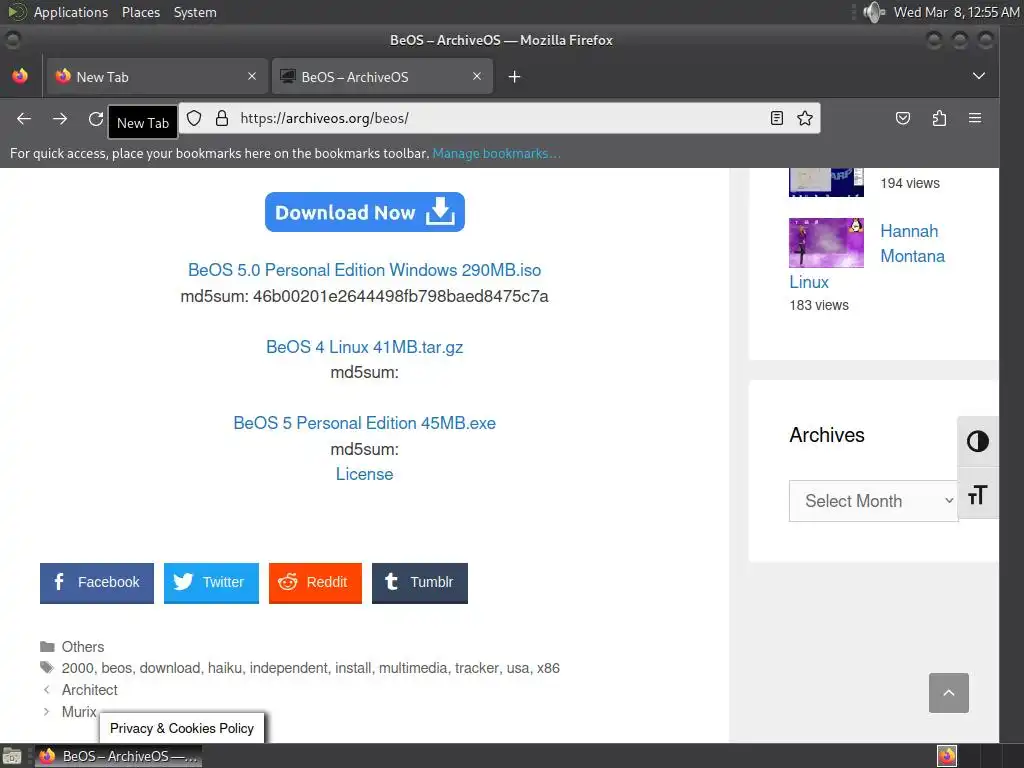Select BeOS – ArchiveOS taskbar window button
1024x768 pixels.
[118, 756]
